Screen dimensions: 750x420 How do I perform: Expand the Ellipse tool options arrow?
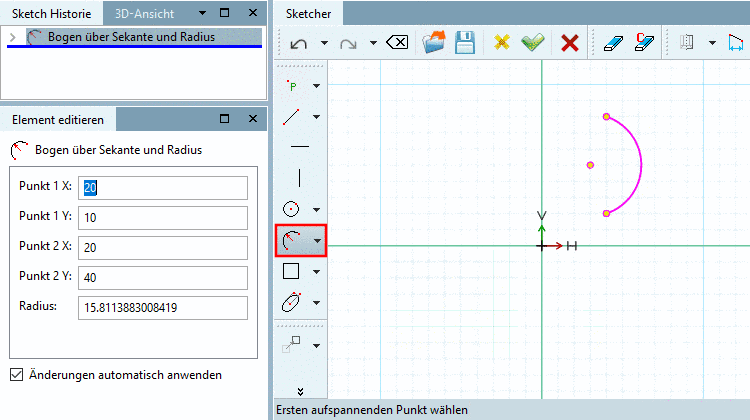click(316, 303)
